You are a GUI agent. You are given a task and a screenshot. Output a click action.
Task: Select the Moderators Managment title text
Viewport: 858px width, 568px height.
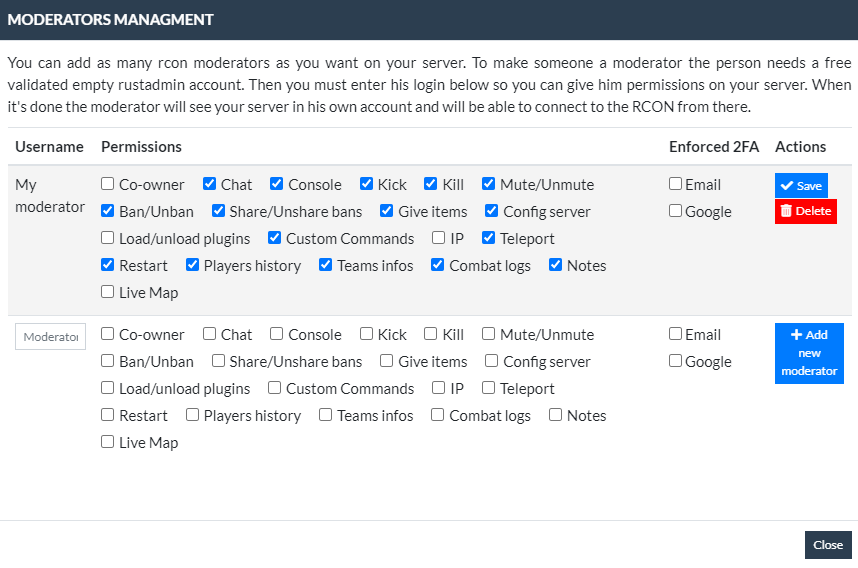tap(110, 20)
